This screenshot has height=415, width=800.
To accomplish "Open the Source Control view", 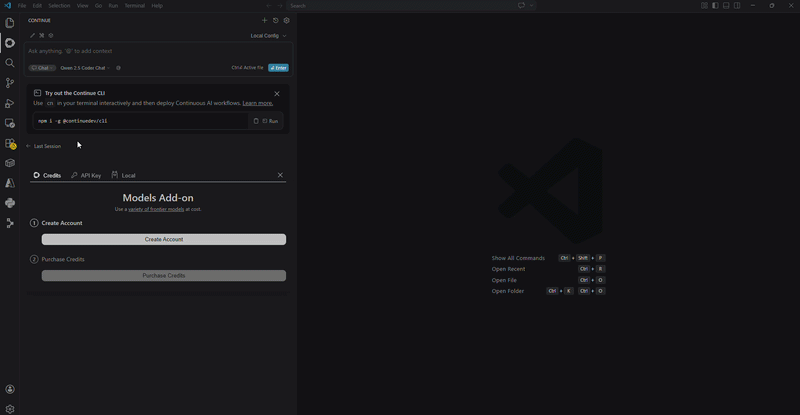I will click(10, 83).
